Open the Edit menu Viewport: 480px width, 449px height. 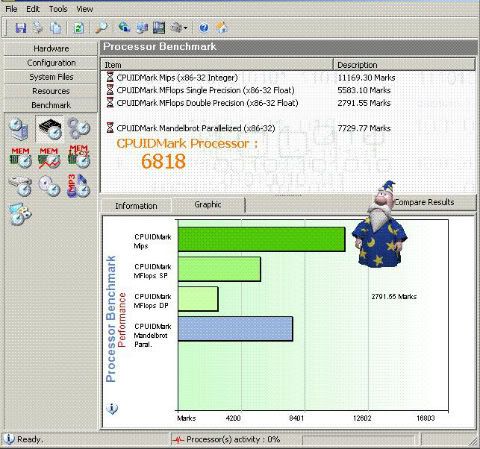click(33, 9)
